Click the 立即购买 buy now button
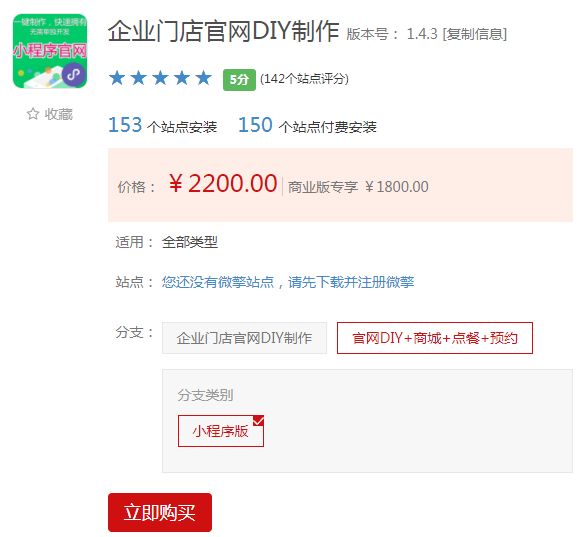The image size is (582, 537). pyautogui.click(x=160, y=513)
